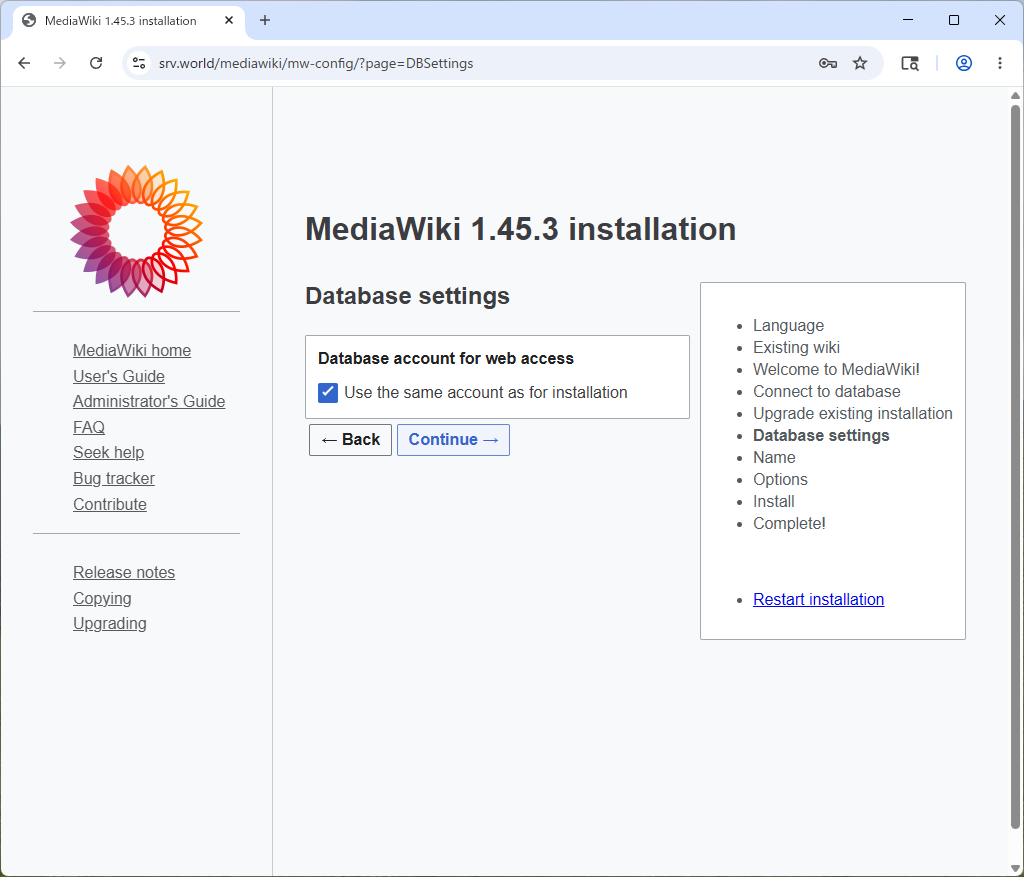The image size is (1024, 877).
Task: Click the vertical page scrollbar
Action: point(1015,467)
